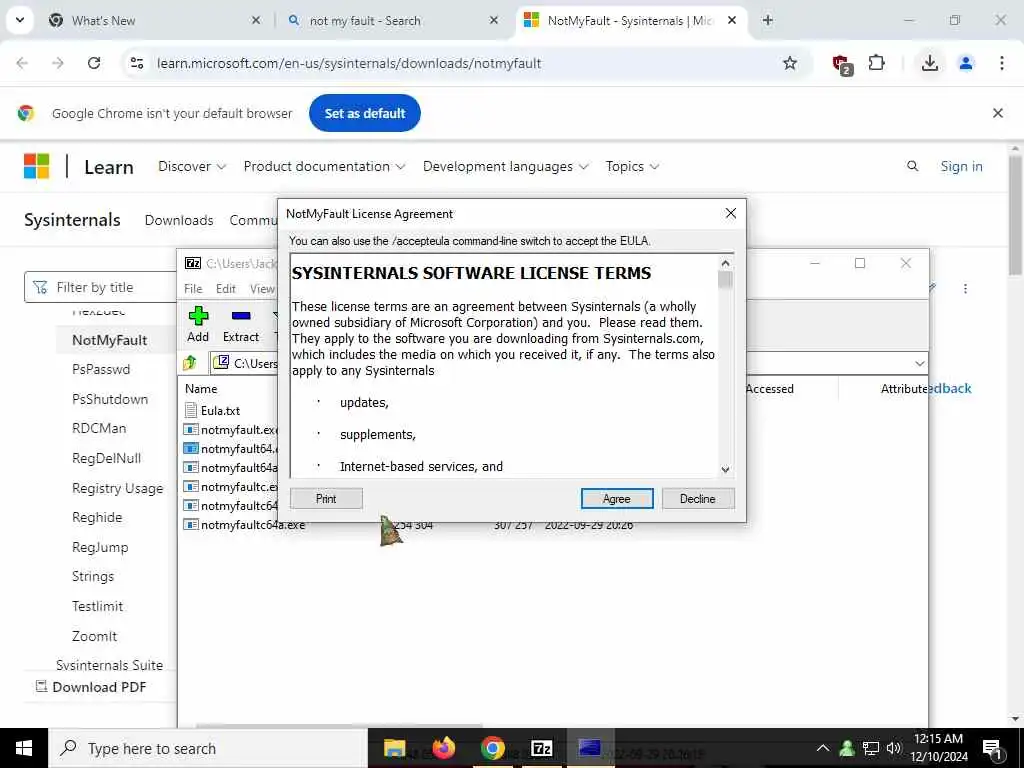Viewport: 1024px width, 768px height.
Task: Show hidden system tray icons
Action: (823, 748)
